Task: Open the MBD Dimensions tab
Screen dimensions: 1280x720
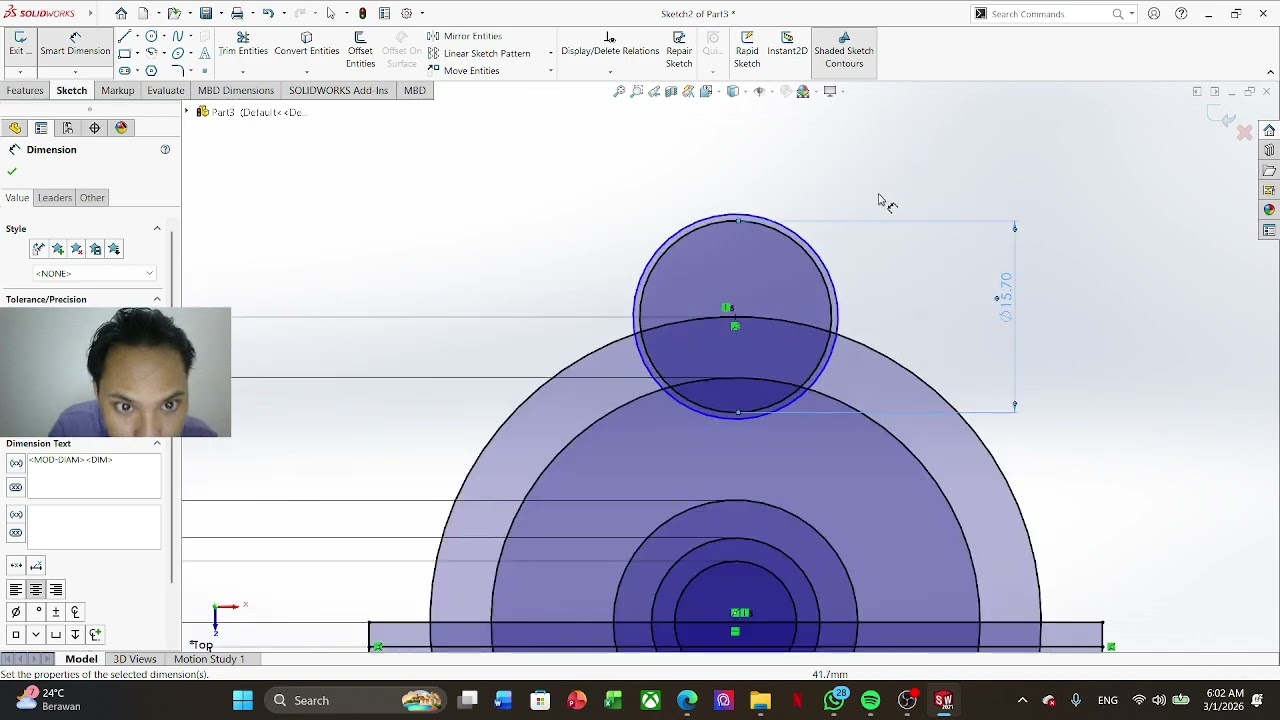Action: point(236,90)
